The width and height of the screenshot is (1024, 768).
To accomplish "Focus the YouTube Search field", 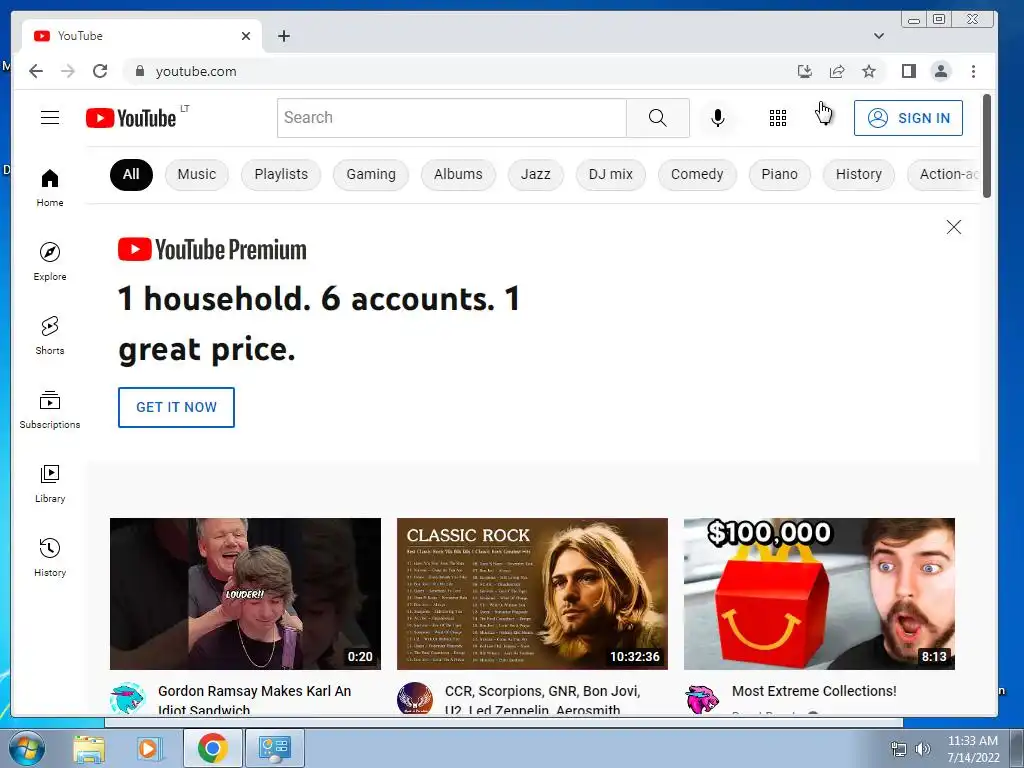I will point(452,118).
